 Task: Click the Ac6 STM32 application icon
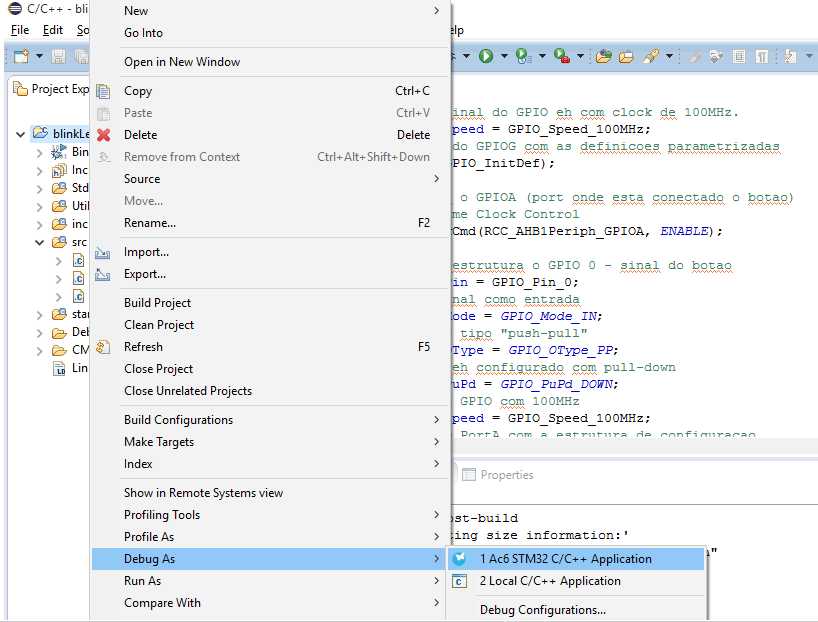coord(459,559)
